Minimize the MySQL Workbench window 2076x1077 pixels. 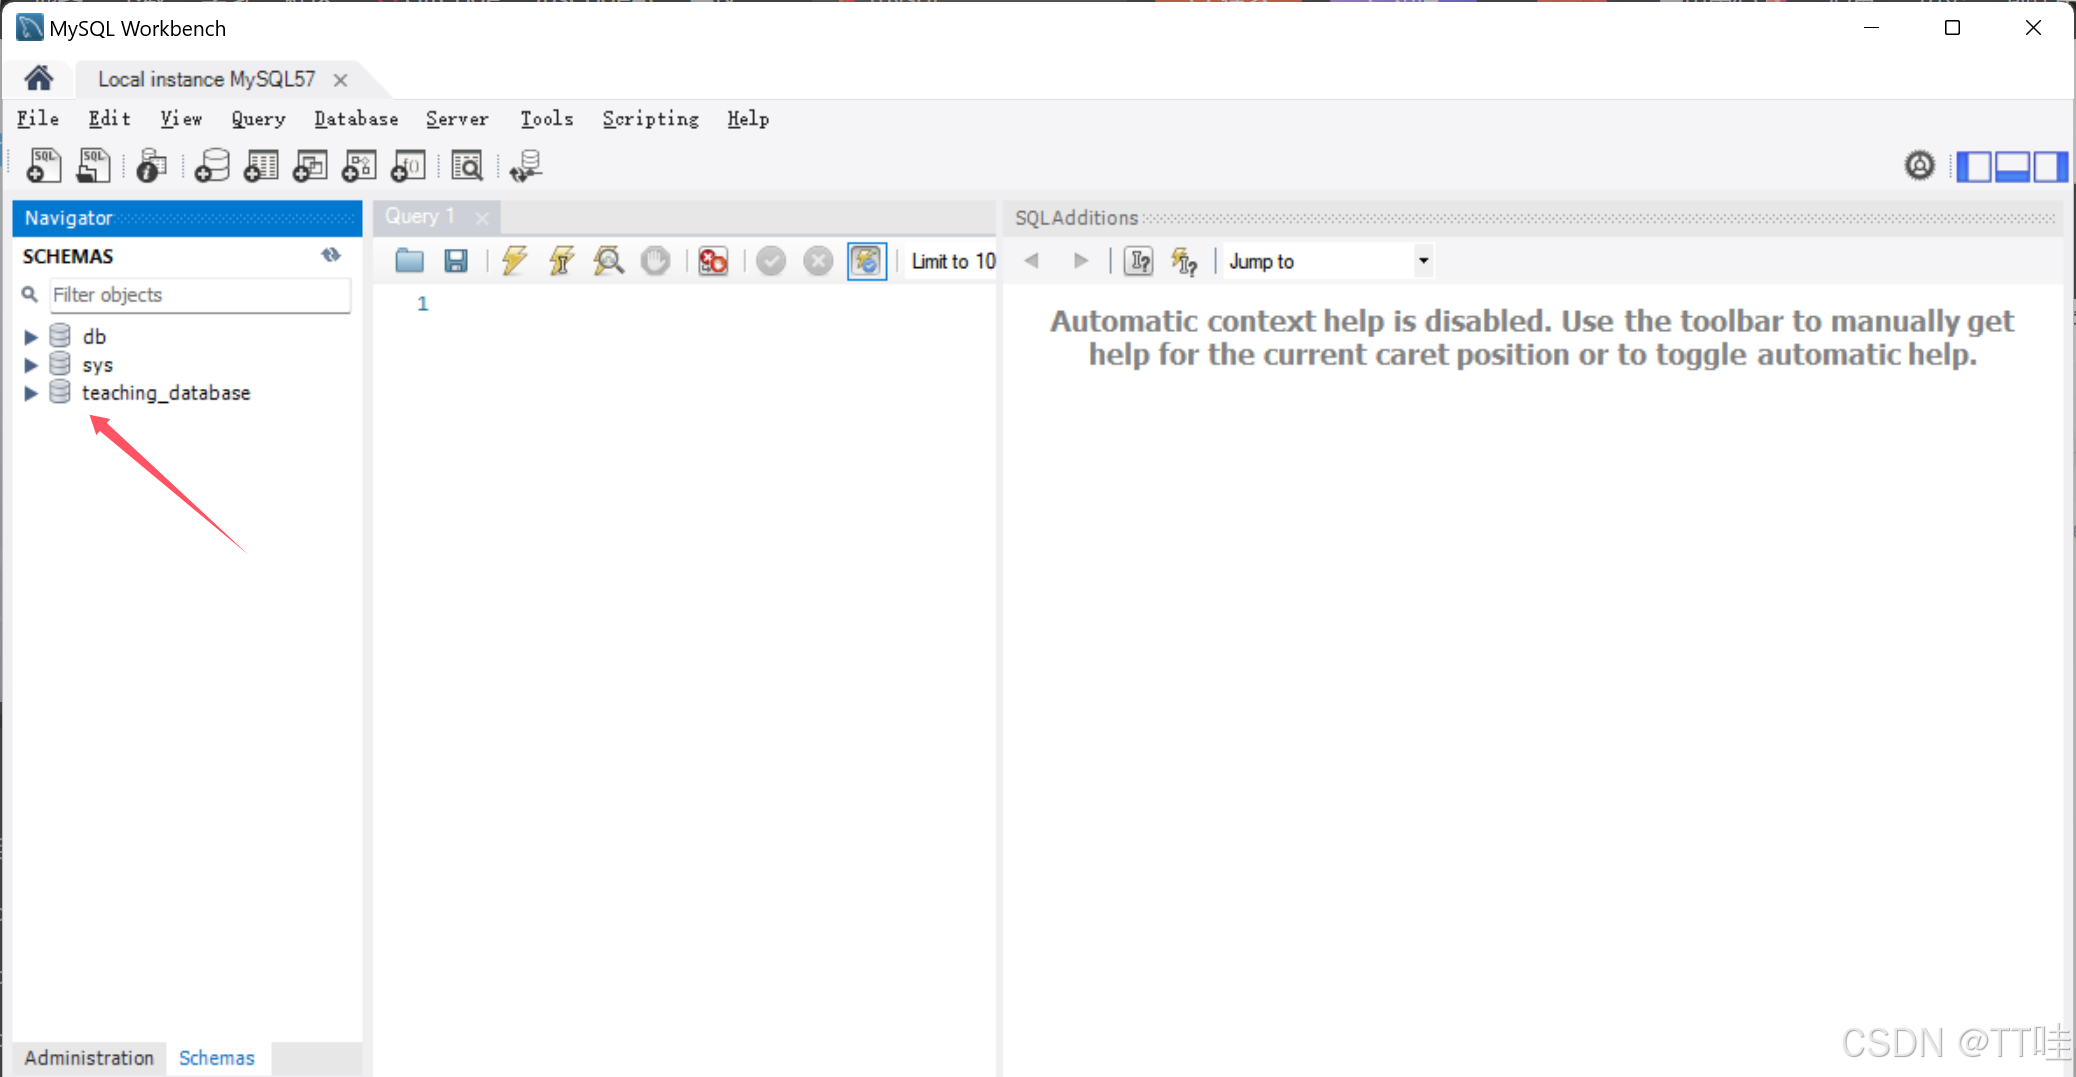click(1872, 28)
